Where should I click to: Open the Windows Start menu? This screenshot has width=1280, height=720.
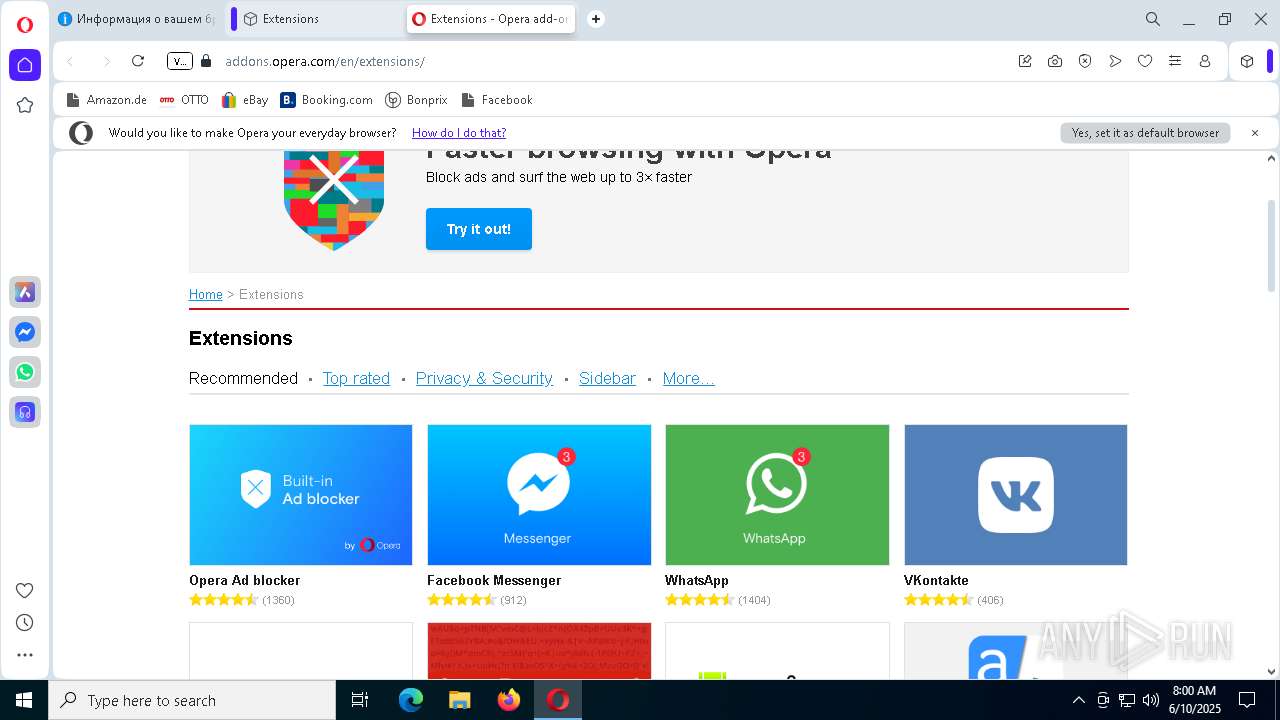point(24,700)
